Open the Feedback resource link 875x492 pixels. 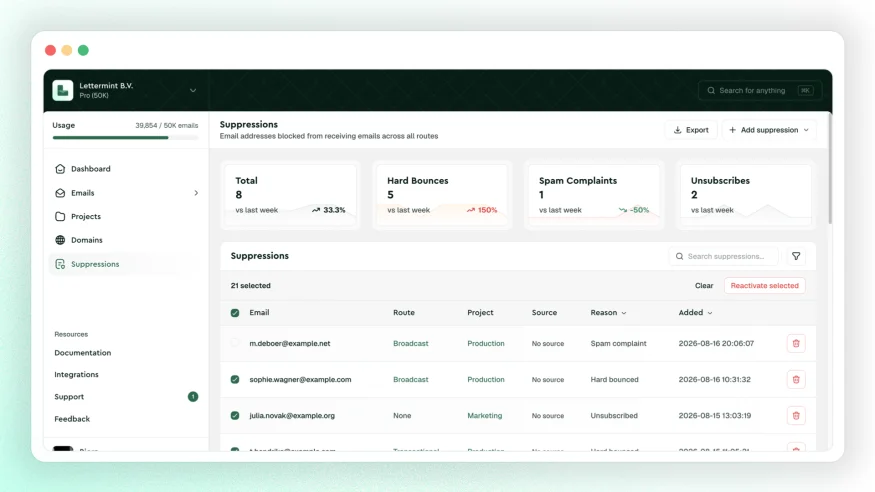[72, 419]
